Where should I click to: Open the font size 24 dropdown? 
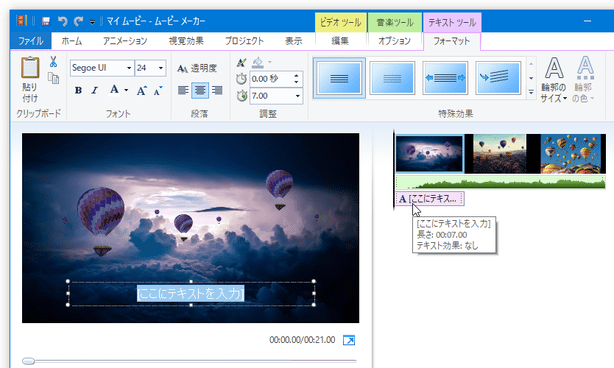(x=161, y=68)
